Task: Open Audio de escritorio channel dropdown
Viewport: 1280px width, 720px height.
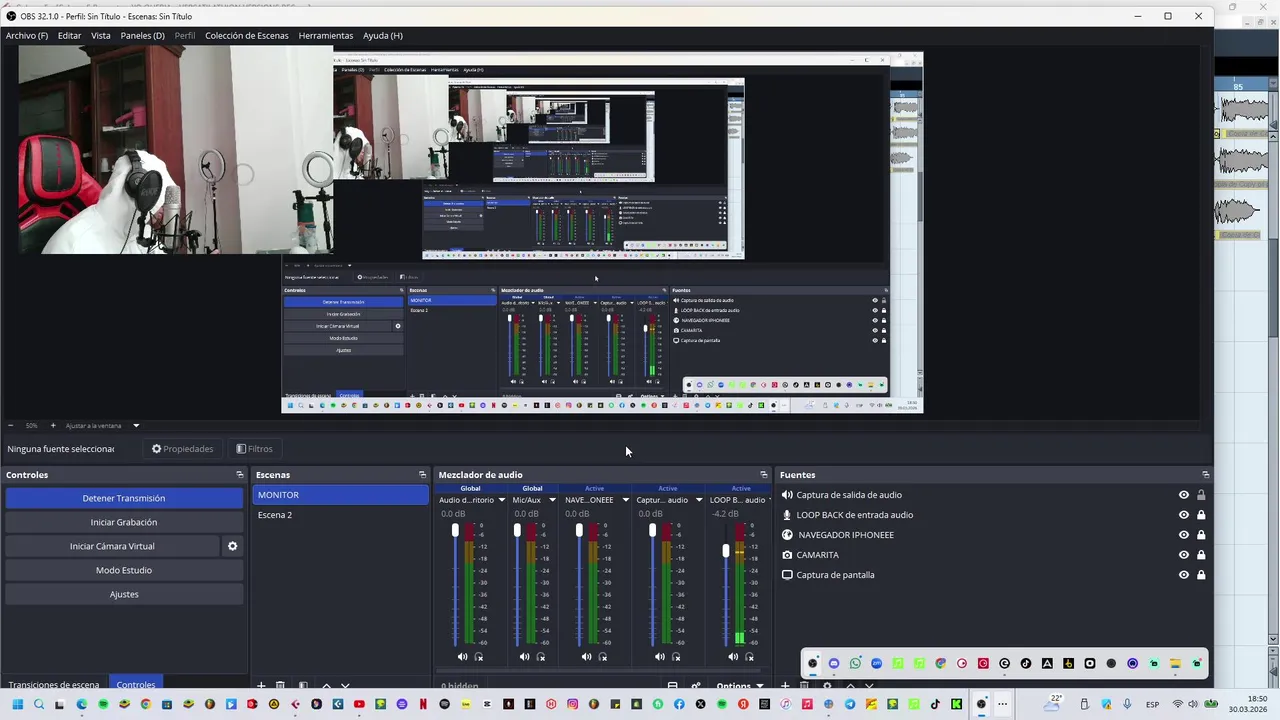Action: tap(502, 500)
